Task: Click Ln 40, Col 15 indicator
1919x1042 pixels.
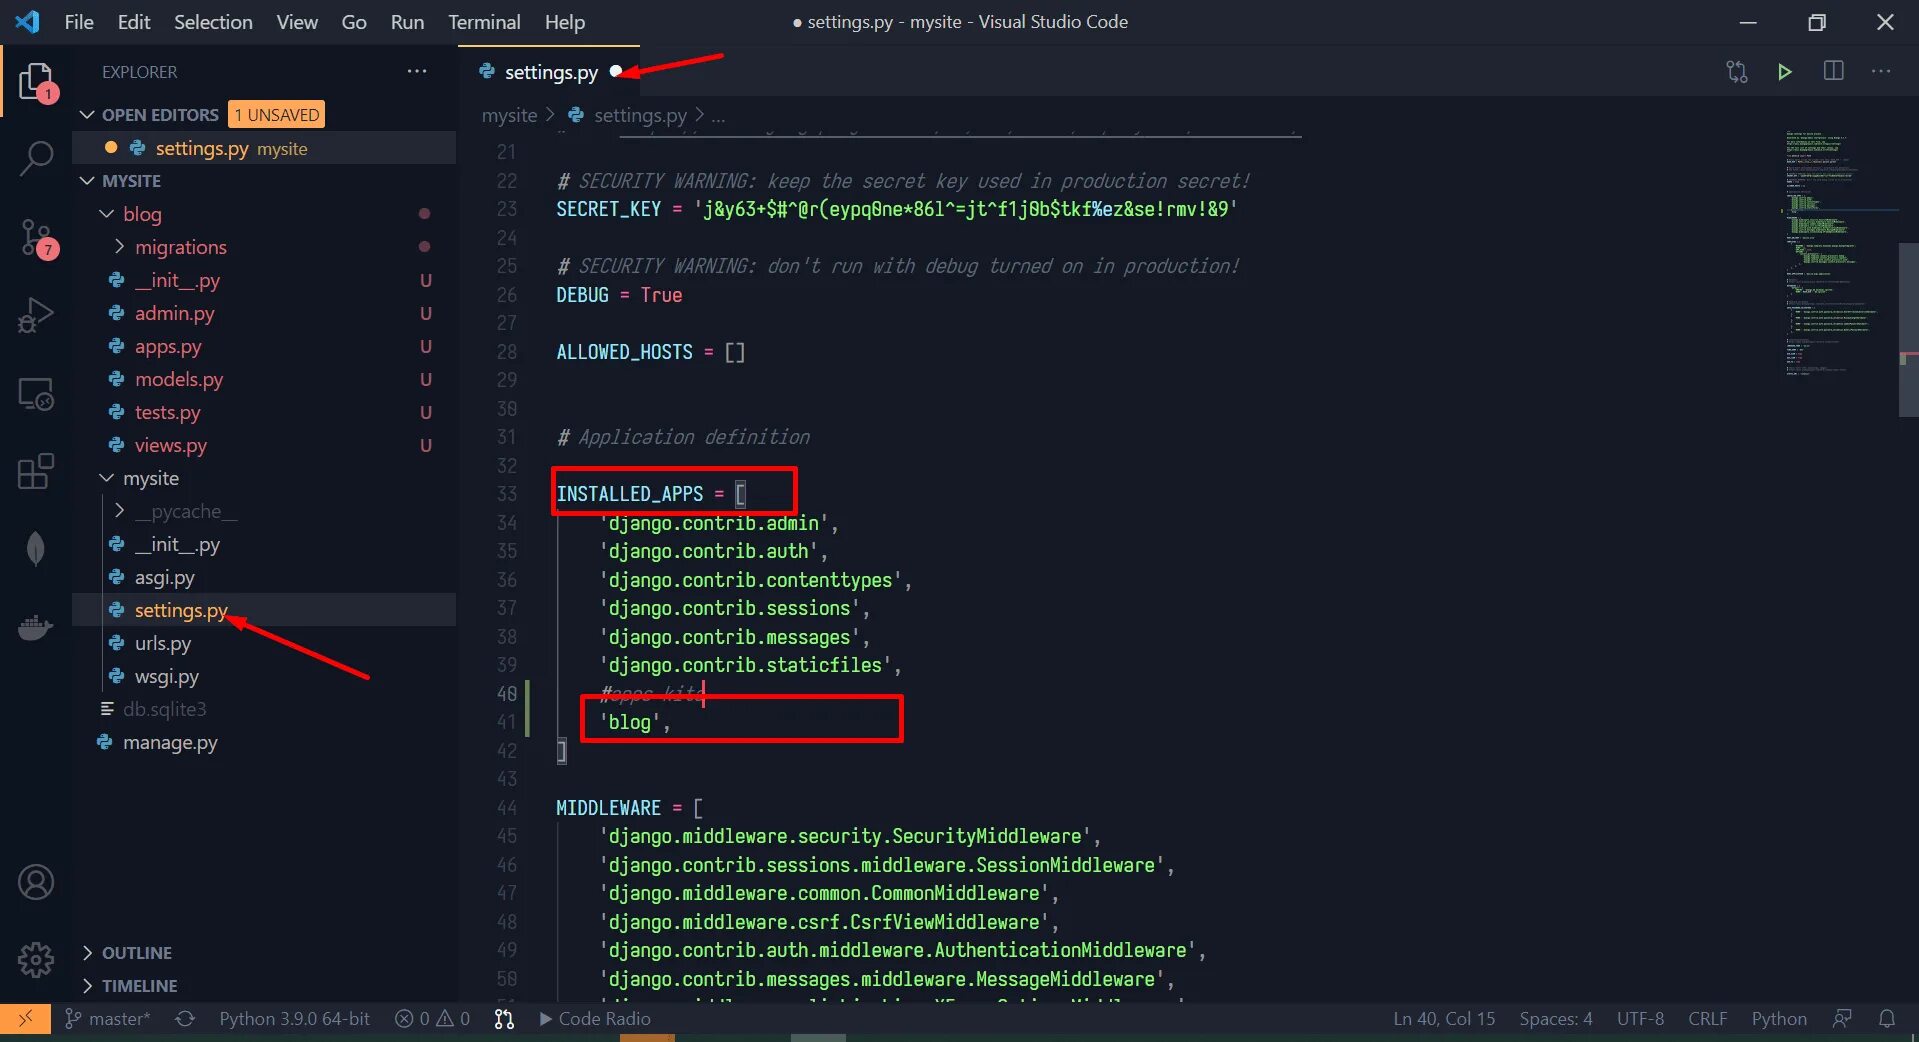Action: coord(1444,1018)
